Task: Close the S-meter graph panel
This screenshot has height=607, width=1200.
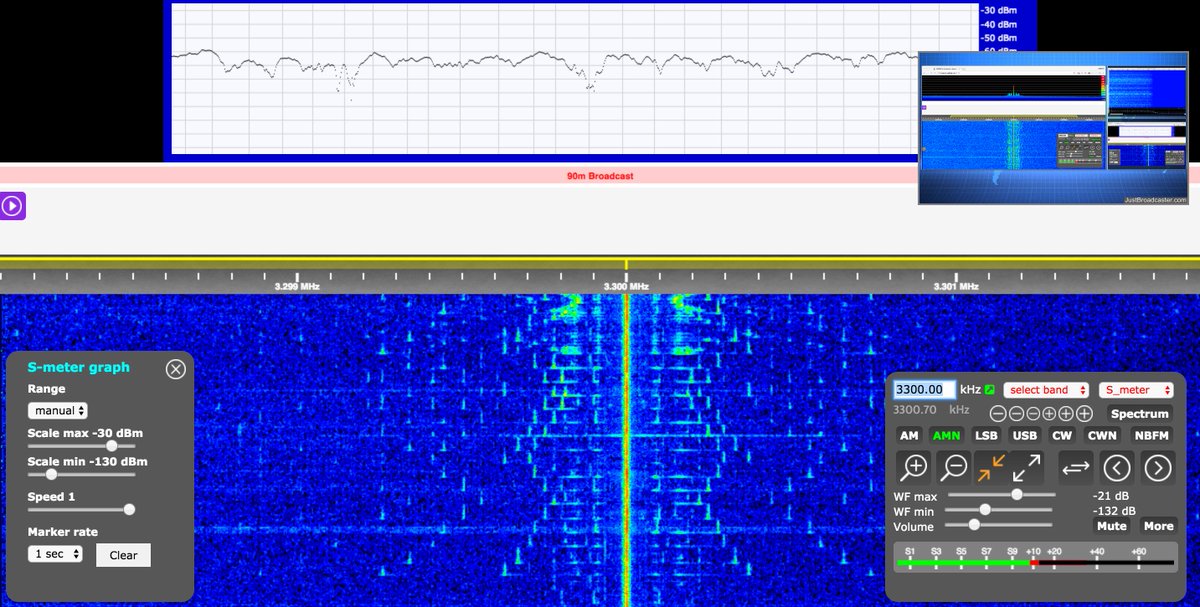Action: tap(176, 369)
